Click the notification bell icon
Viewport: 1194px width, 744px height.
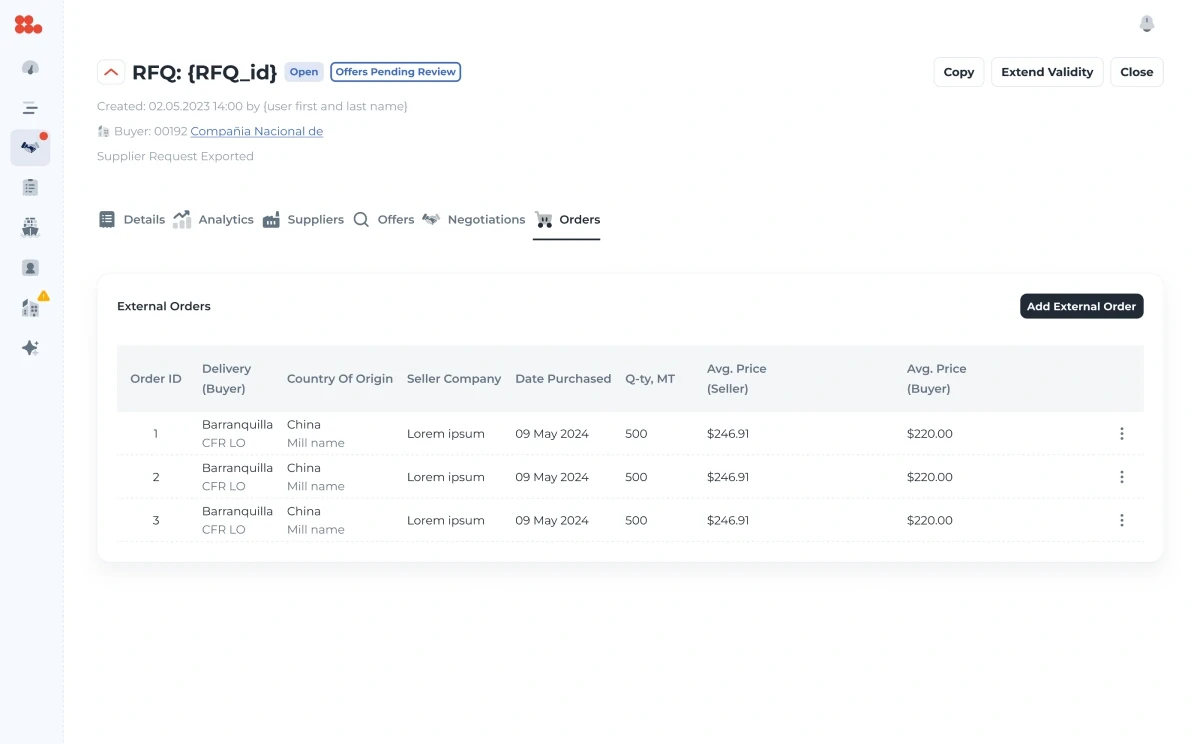point(1147,24)
